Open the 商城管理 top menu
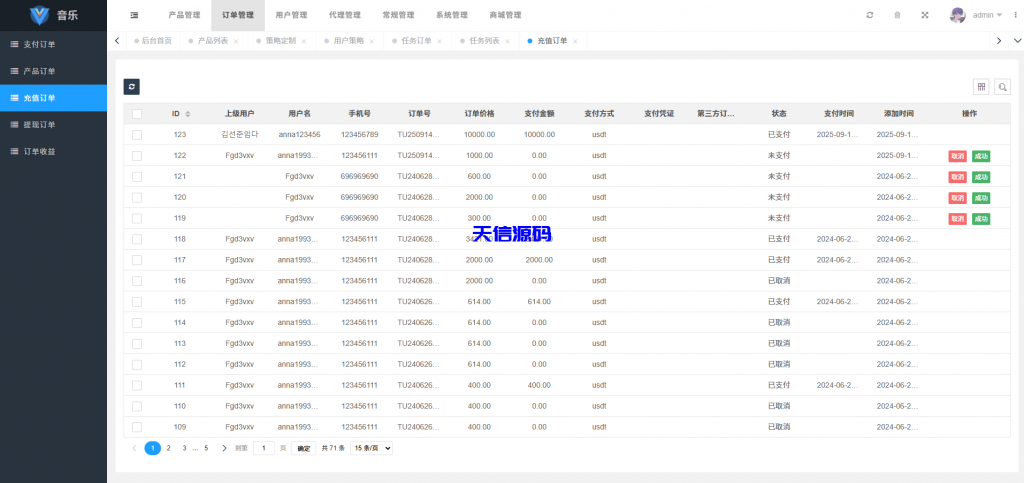Viewport: 1024px width, 483px height. pos(505,15)
